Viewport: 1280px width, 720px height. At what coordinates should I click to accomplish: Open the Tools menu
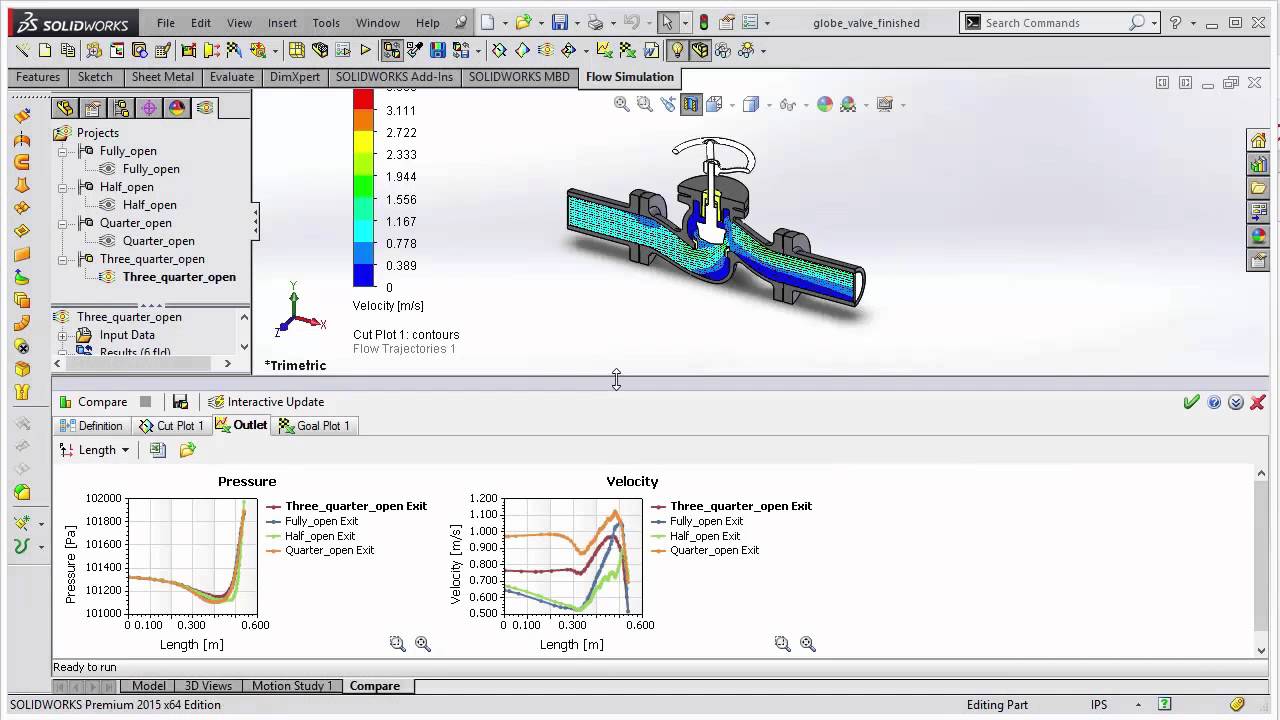pyautogui.click(x=325, y=23)
